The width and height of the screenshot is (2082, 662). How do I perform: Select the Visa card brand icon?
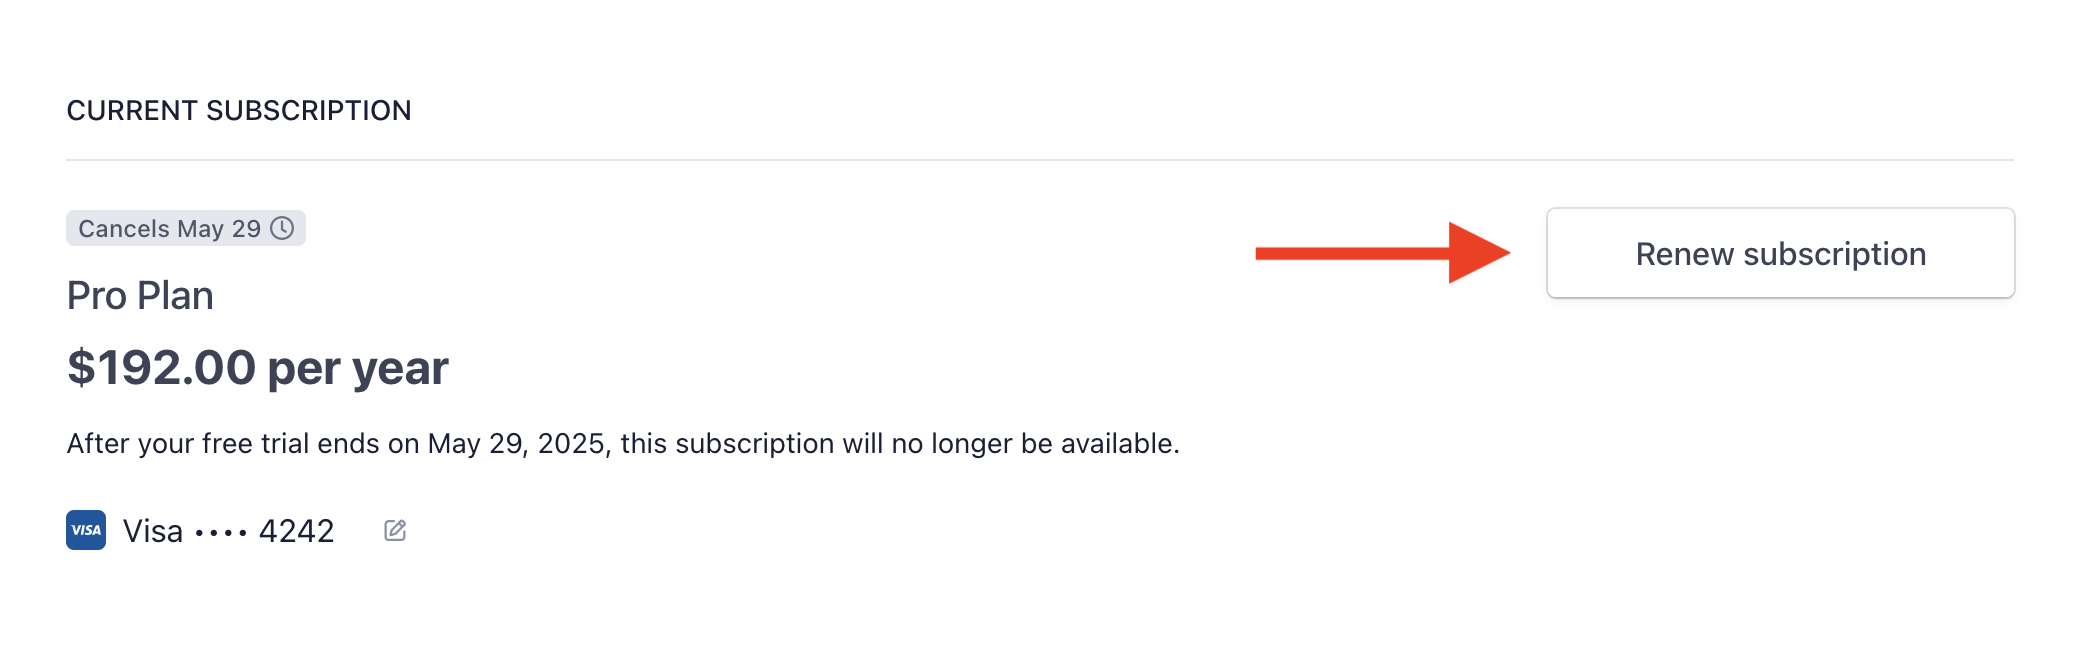click(85, 530)
